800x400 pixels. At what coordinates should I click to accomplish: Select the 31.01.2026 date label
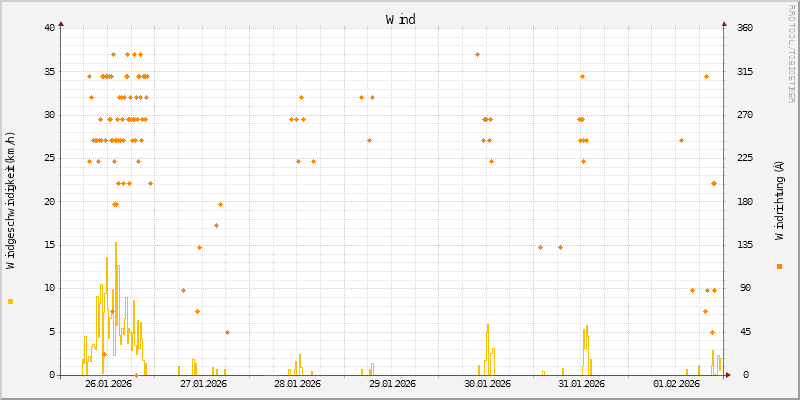pos(582,383)
